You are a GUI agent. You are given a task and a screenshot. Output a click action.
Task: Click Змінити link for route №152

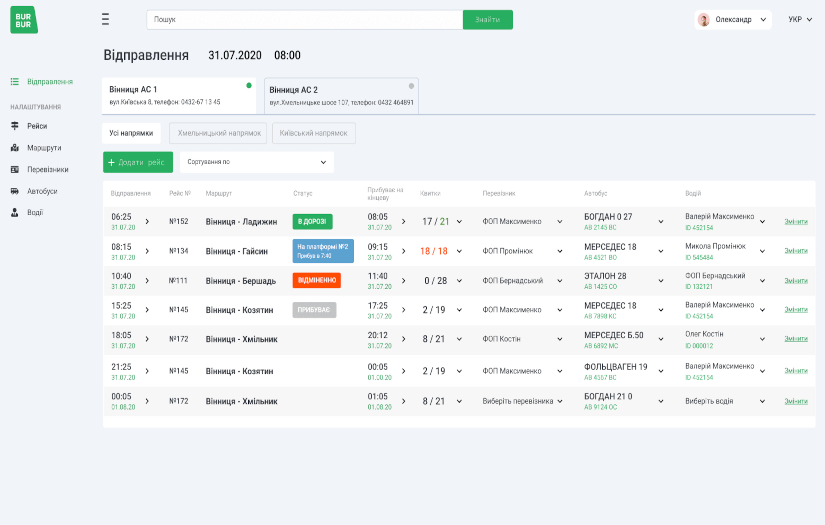796,221
